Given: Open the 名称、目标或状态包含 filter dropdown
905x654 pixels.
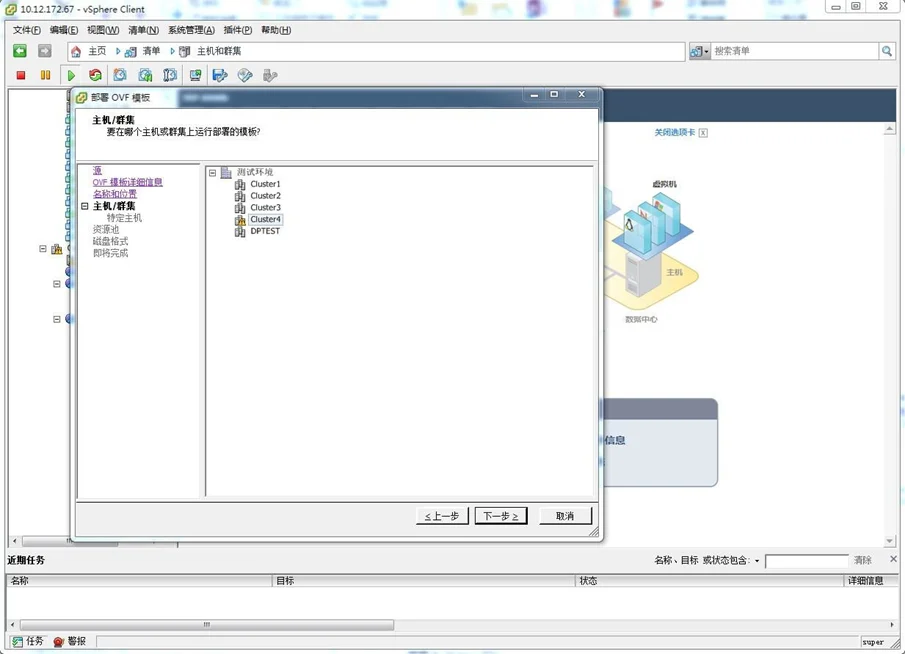Looking at the screenshot, I should pyautogui.click(x=757, y=560).
